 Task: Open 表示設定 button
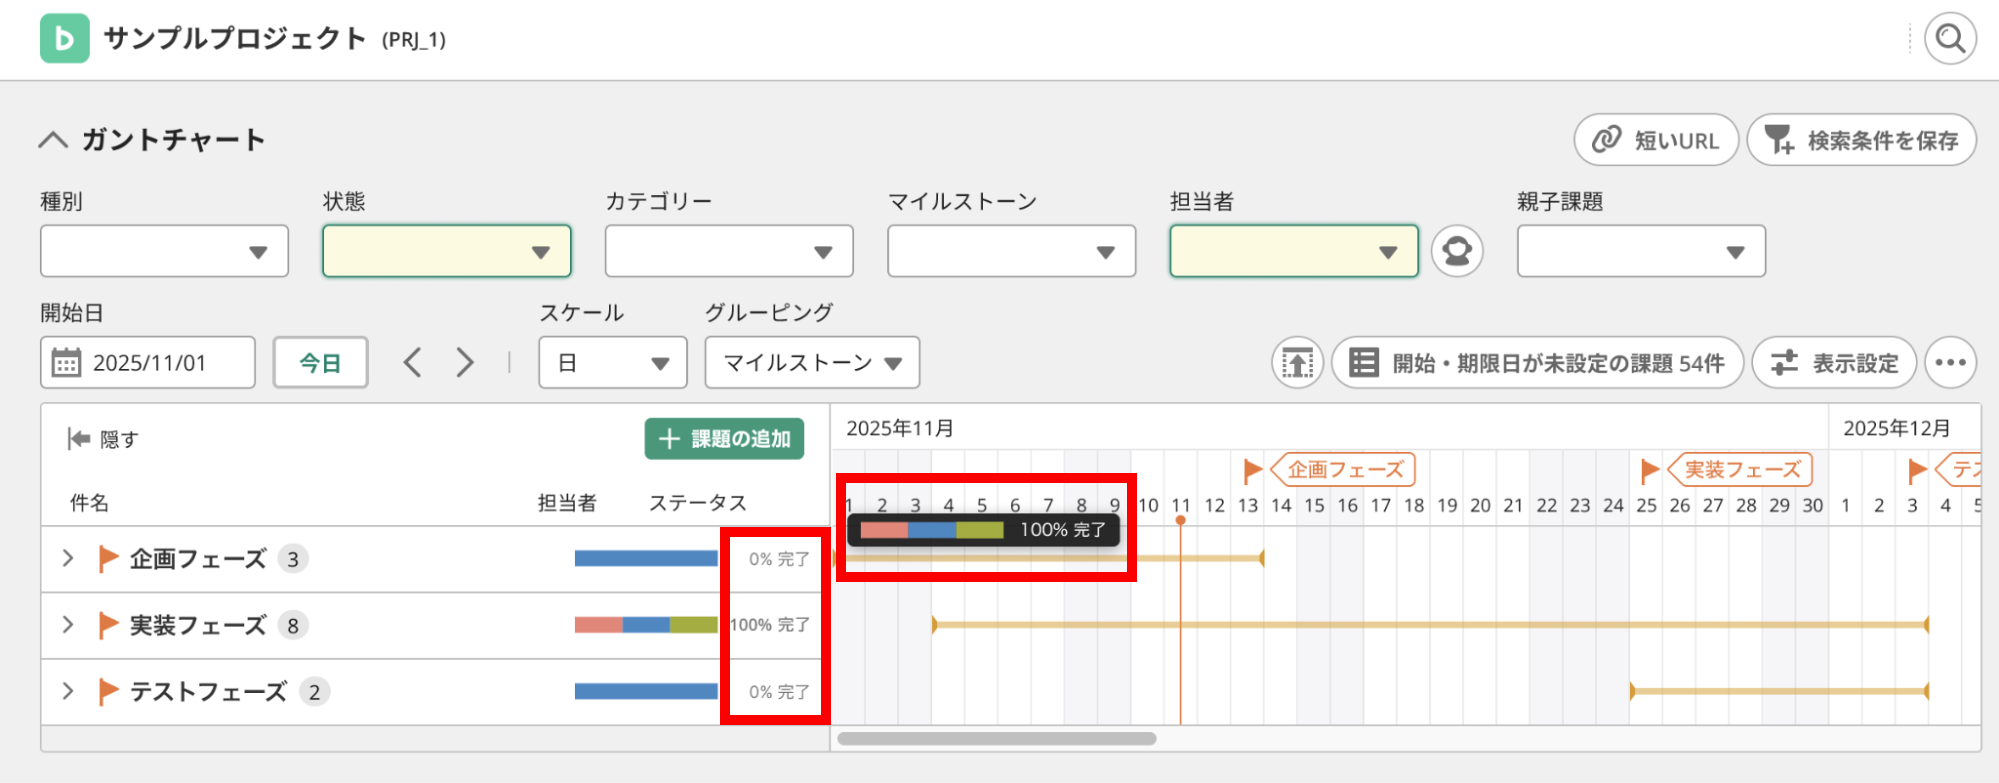click(x=1834, y=362)
